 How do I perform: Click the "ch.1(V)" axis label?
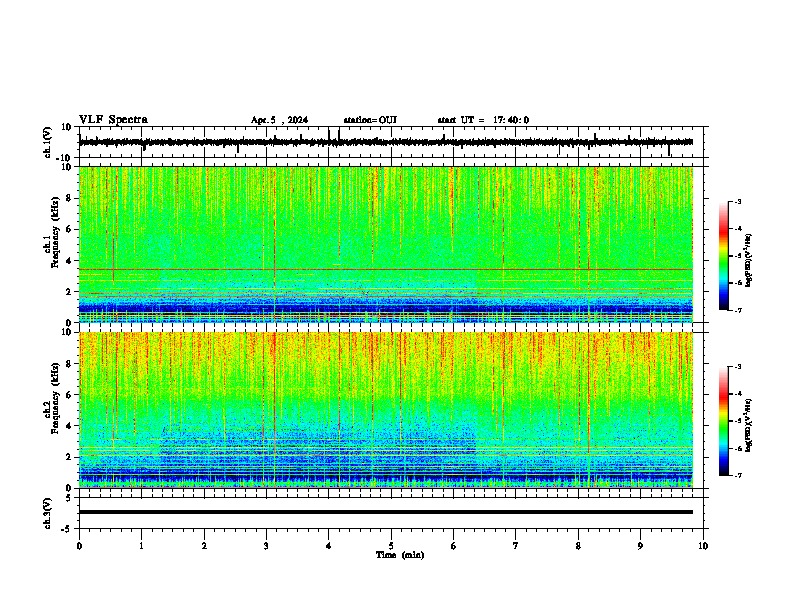coord(48,142)
